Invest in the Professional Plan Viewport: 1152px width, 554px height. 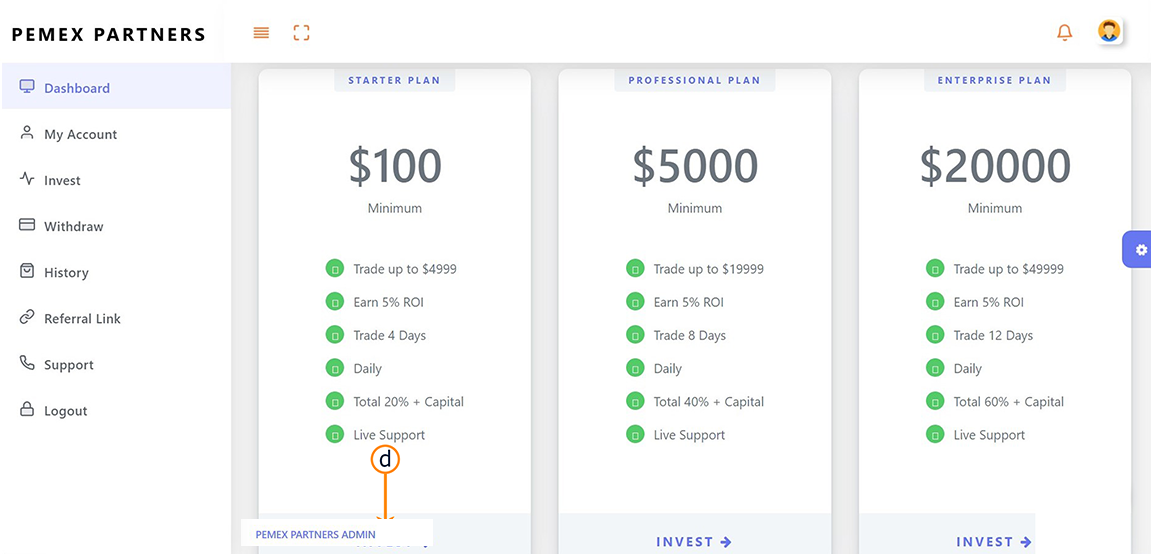tap(694, 542)
